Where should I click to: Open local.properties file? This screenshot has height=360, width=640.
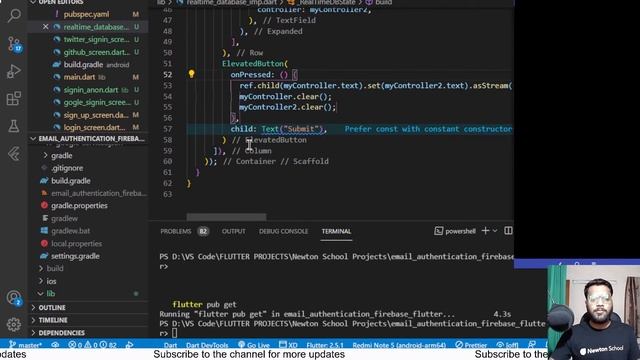click(x=76, y=244)
